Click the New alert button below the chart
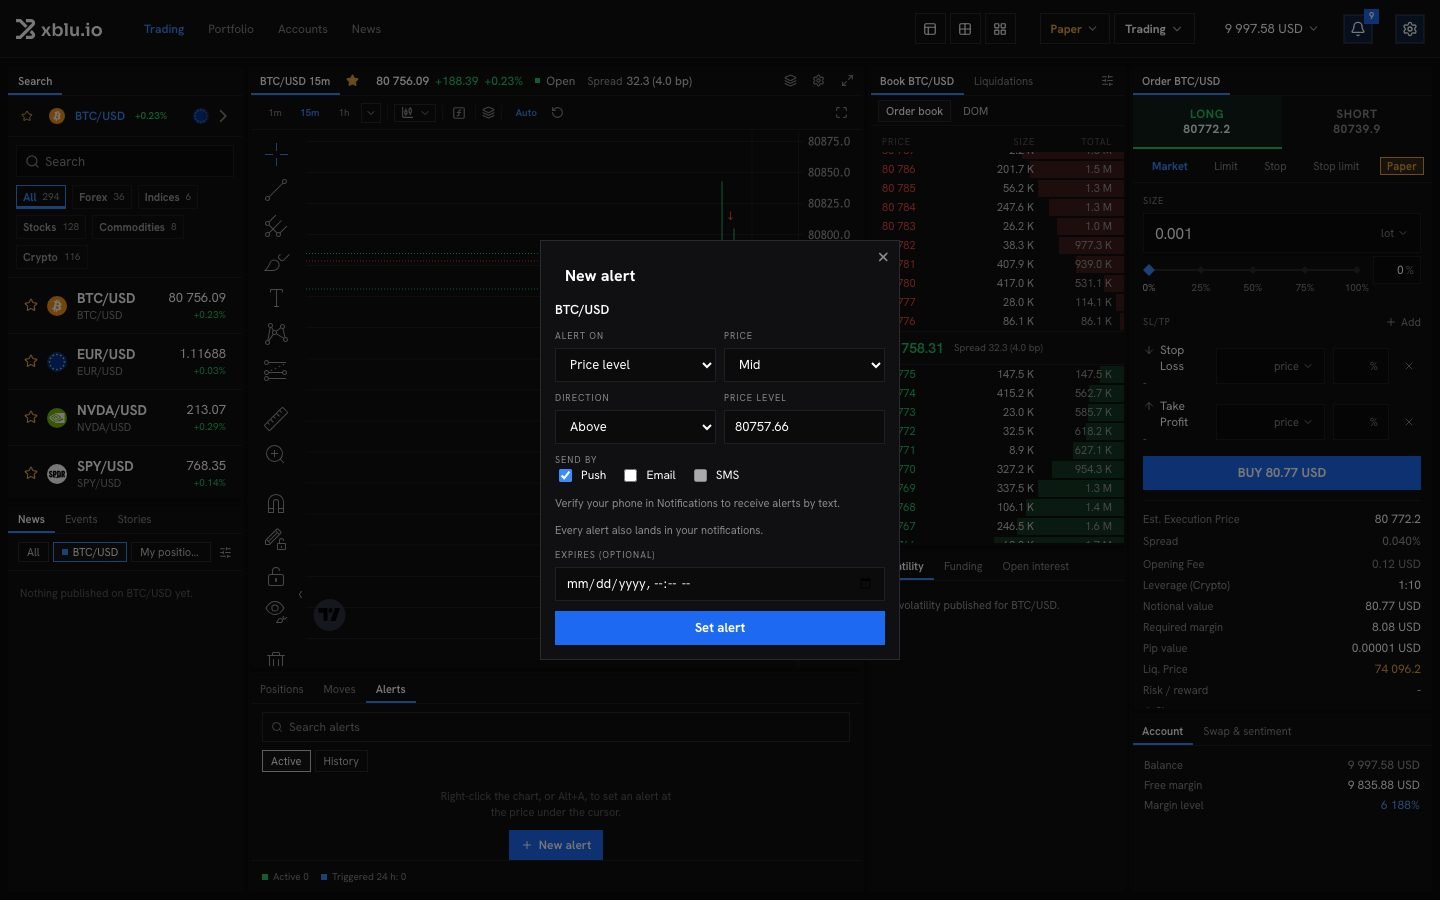This screenshot has height=900, width=1440. (x=556, y=845)
